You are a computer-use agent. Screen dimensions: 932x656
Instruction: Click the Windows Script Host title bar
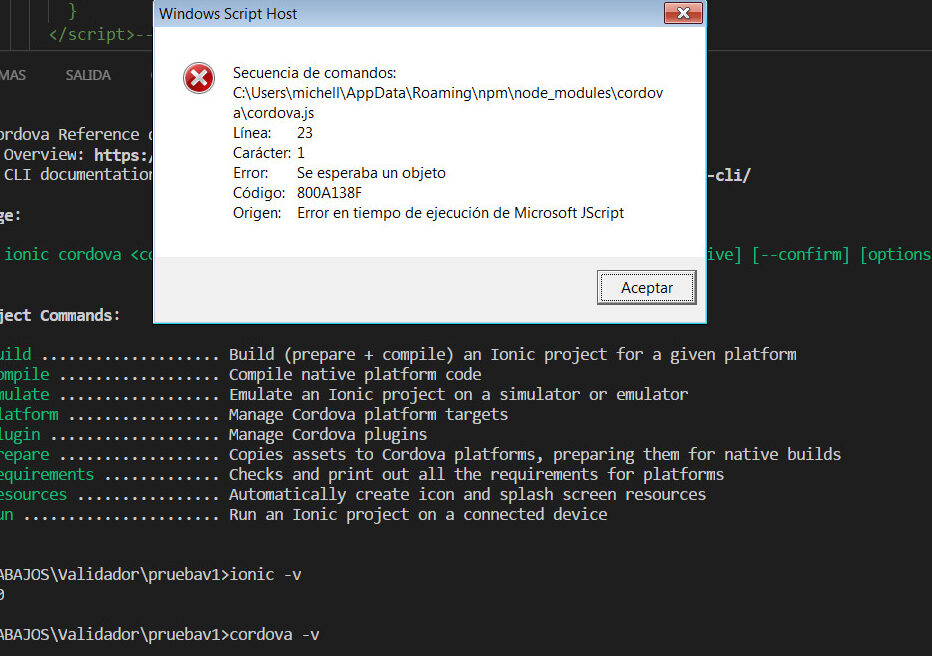[x=400, y=14]
